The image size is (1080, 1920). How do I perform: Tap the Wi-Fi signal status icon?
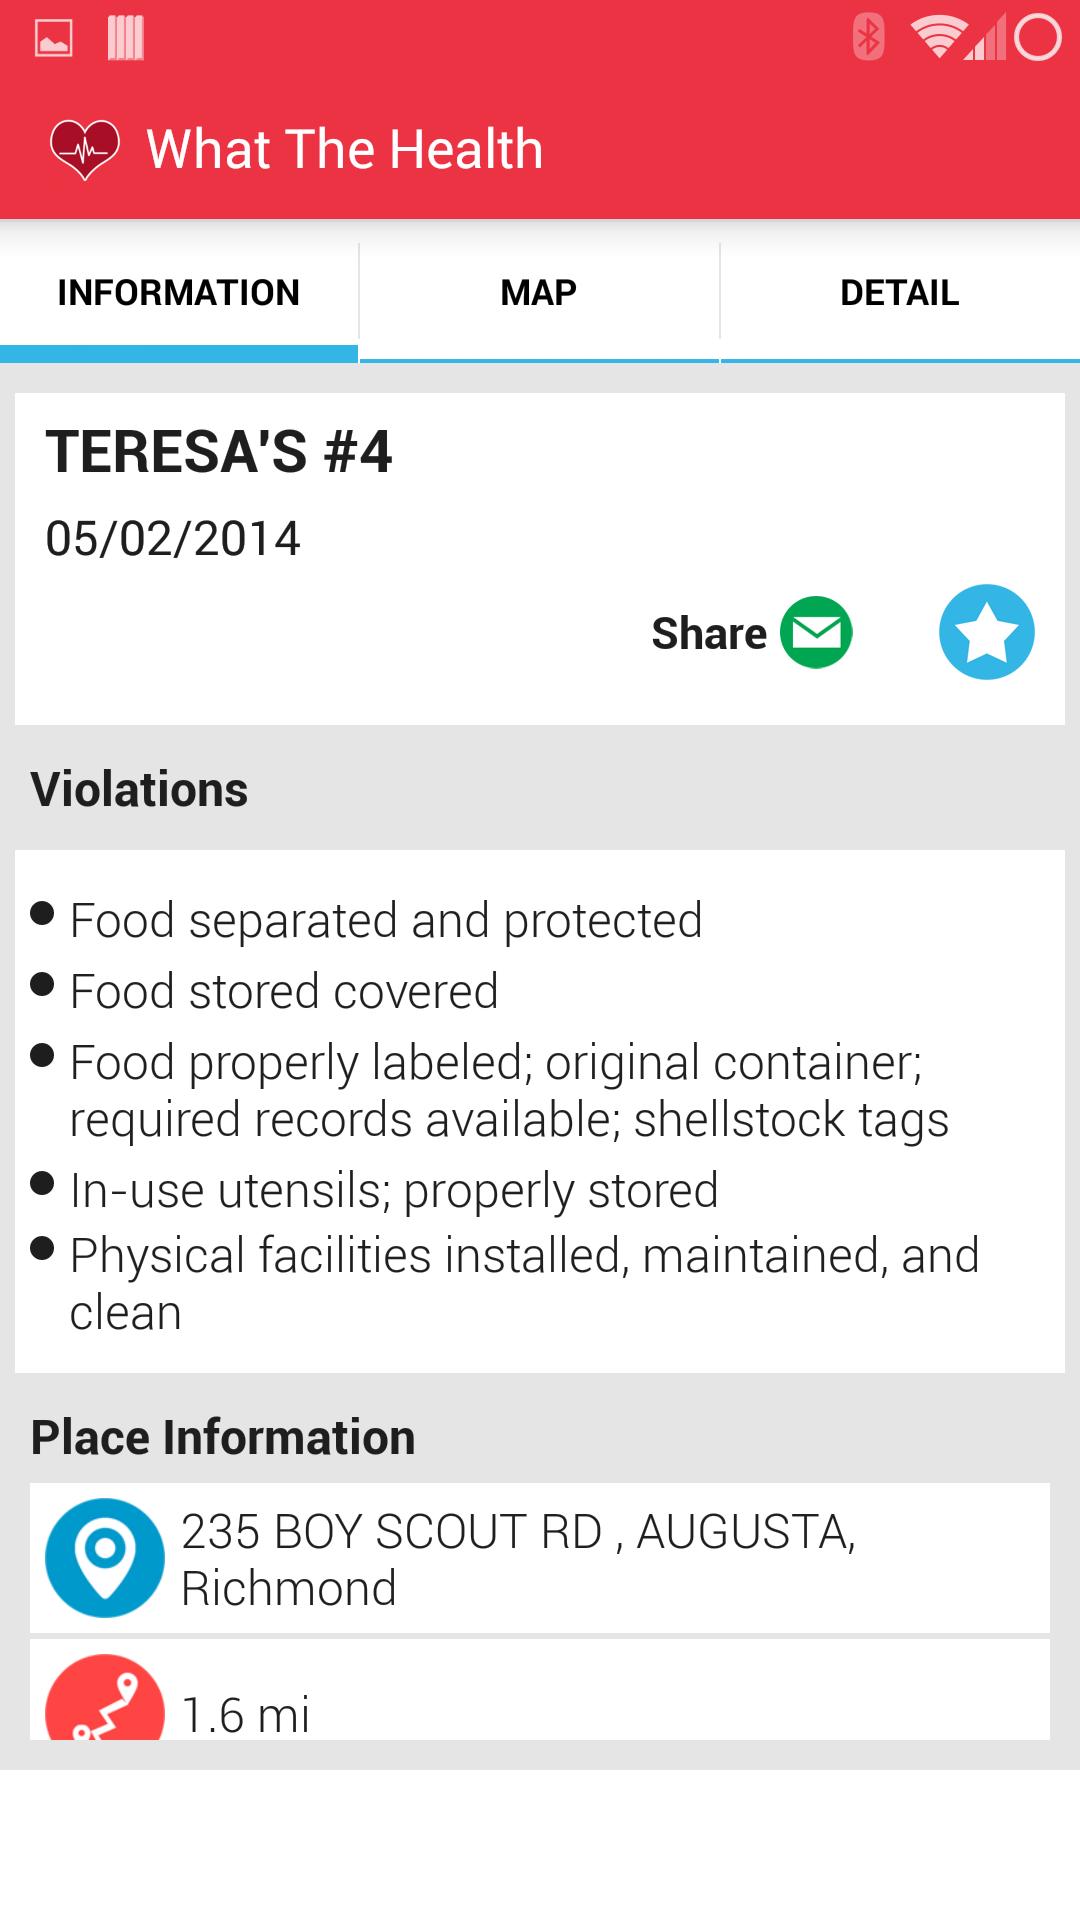pyautogui.click(x=937, y=38)
